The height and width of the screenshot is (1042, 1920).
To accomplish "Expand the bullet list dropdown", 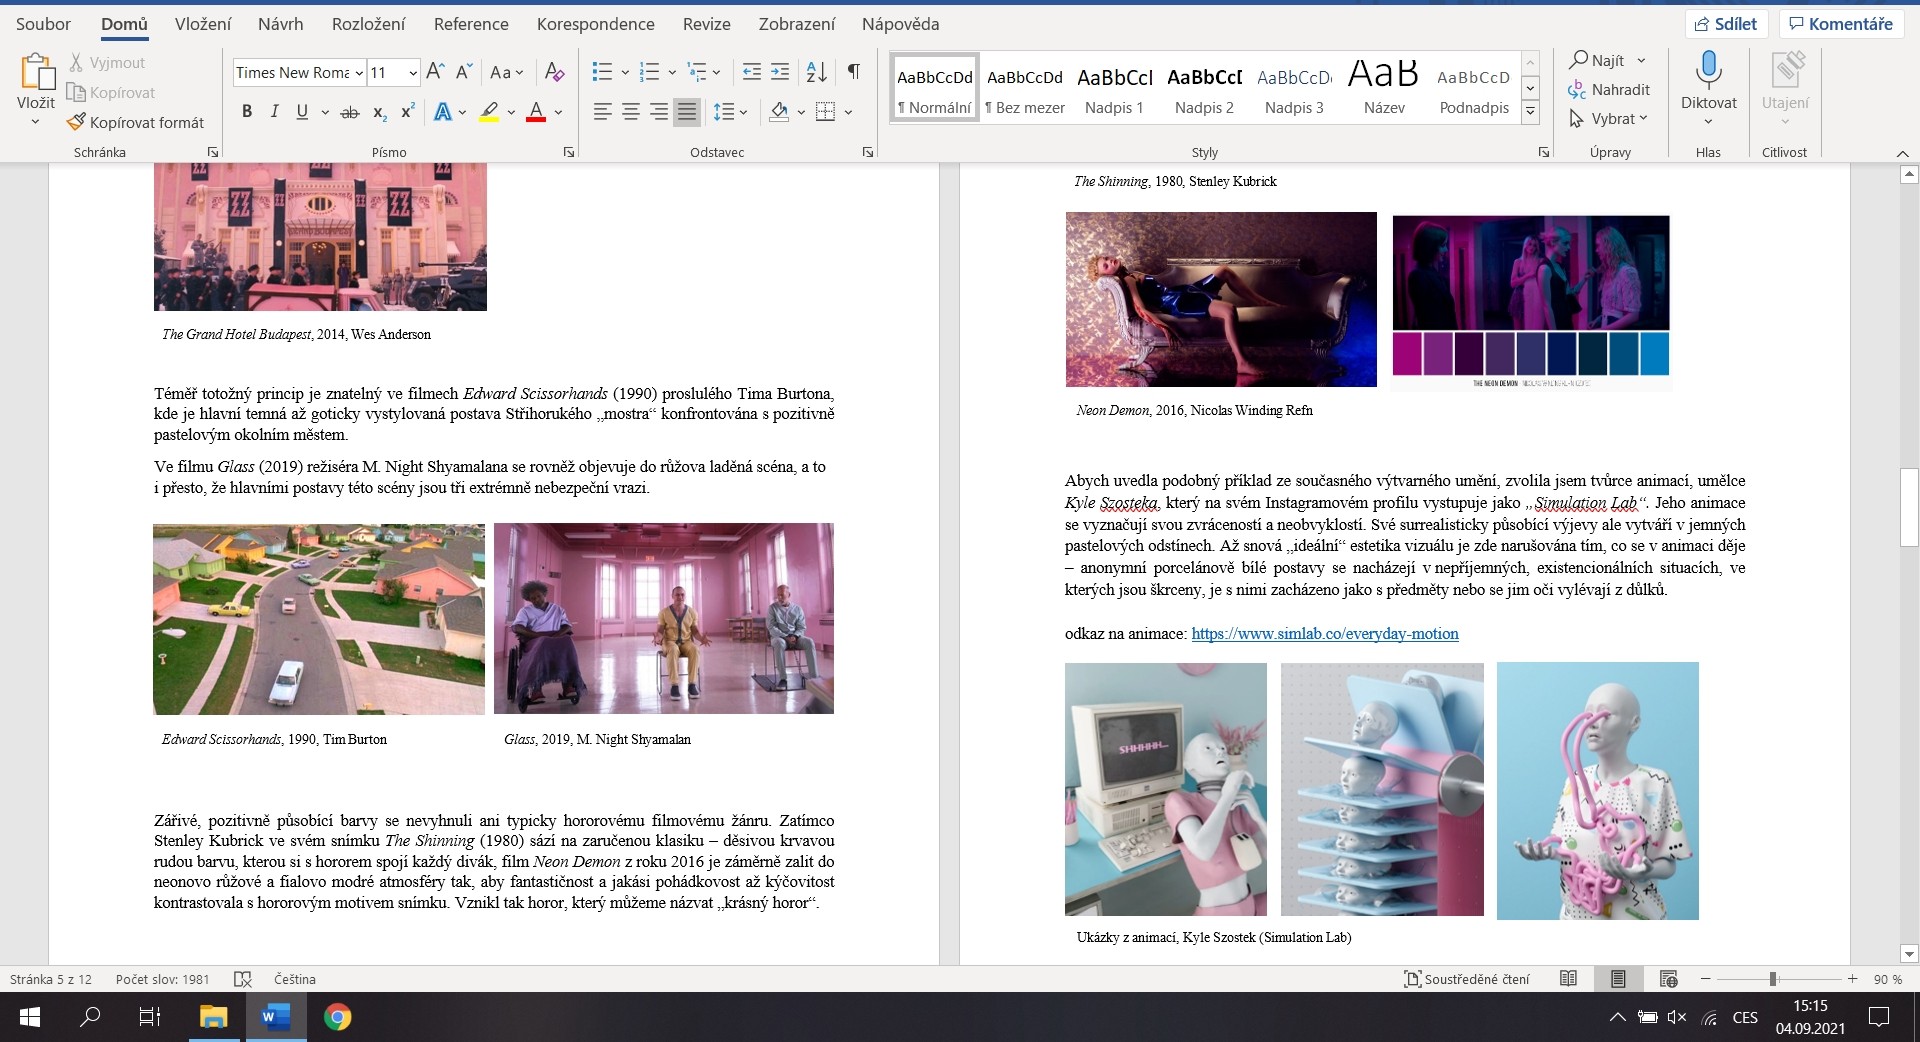I will (x=625, y=72).
